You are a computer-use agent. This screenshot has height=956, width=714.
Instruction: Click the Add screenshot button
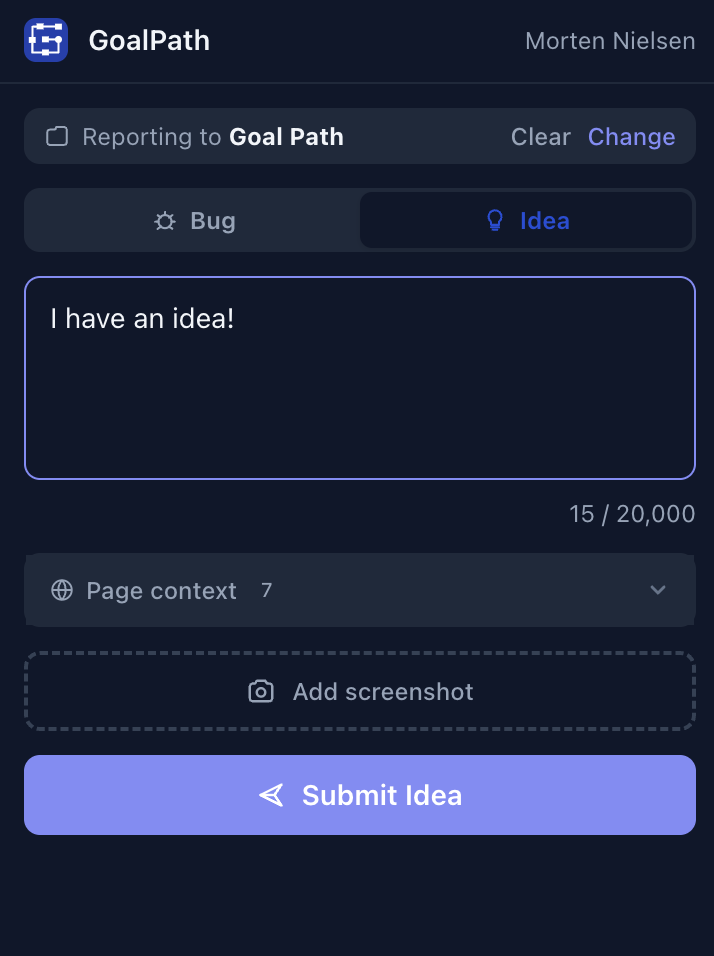click(360, 691)
